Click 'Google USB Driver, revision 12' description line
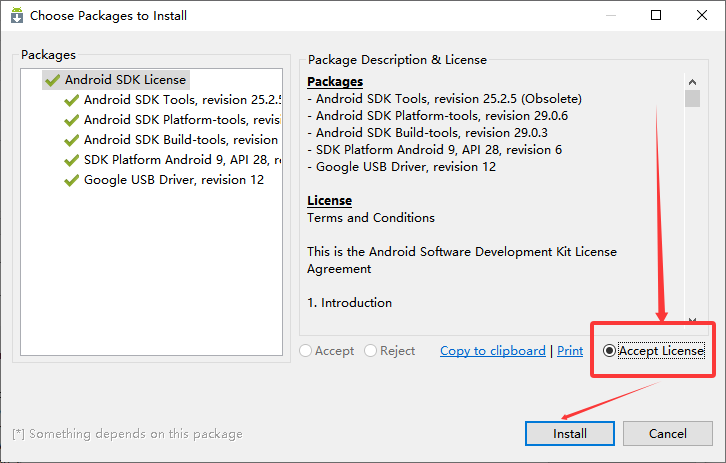This screenshot has width=726, height=463. pyautogui.click(x=401, y=167)
